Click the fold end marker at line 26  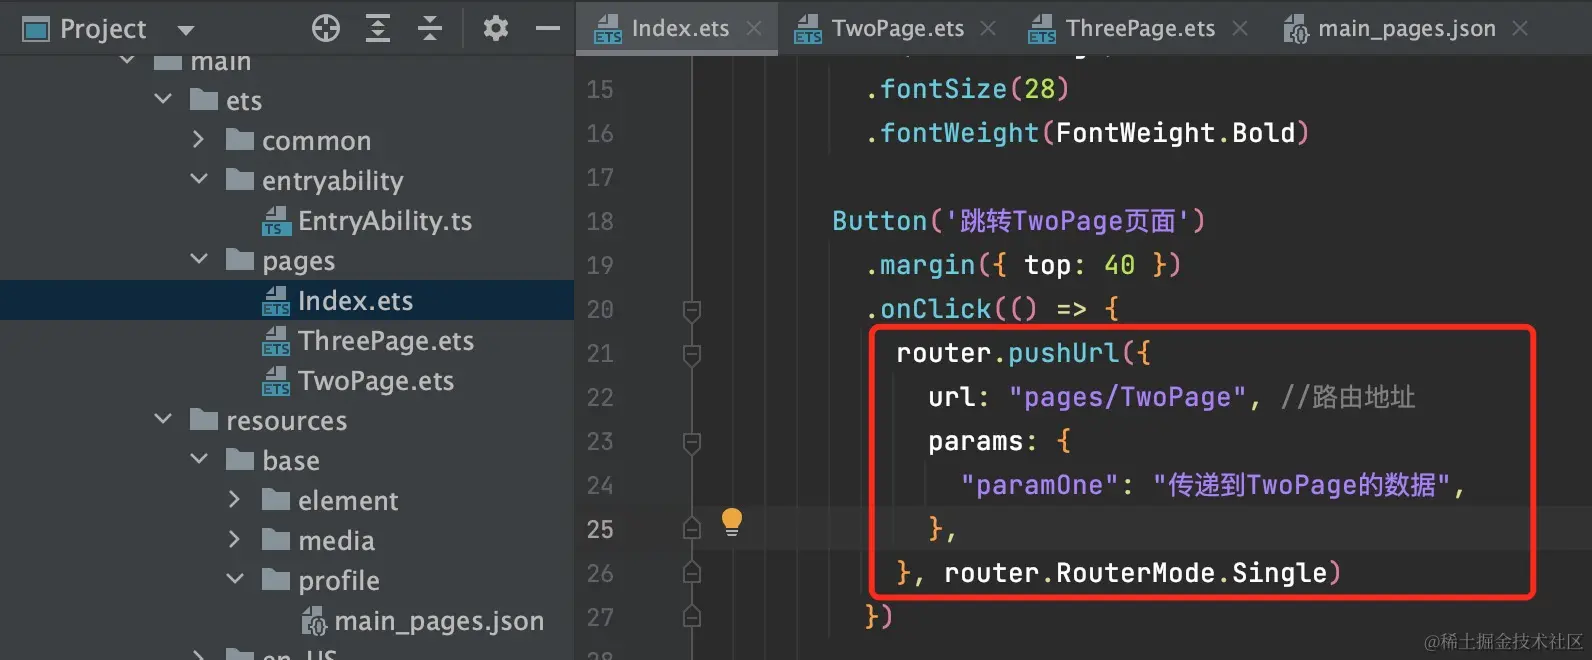pos(691,572)
